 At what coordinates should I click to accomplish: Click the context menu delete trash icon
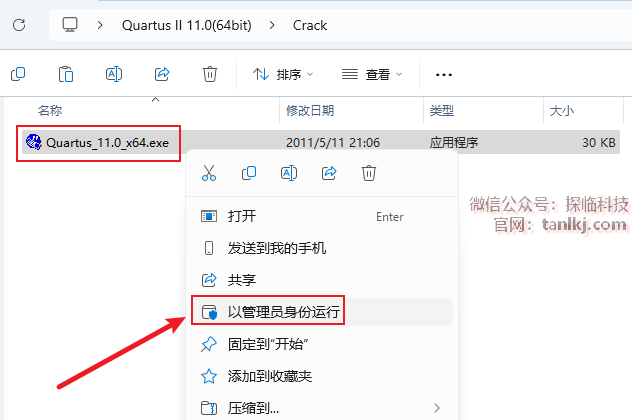(x=368, y=173)
